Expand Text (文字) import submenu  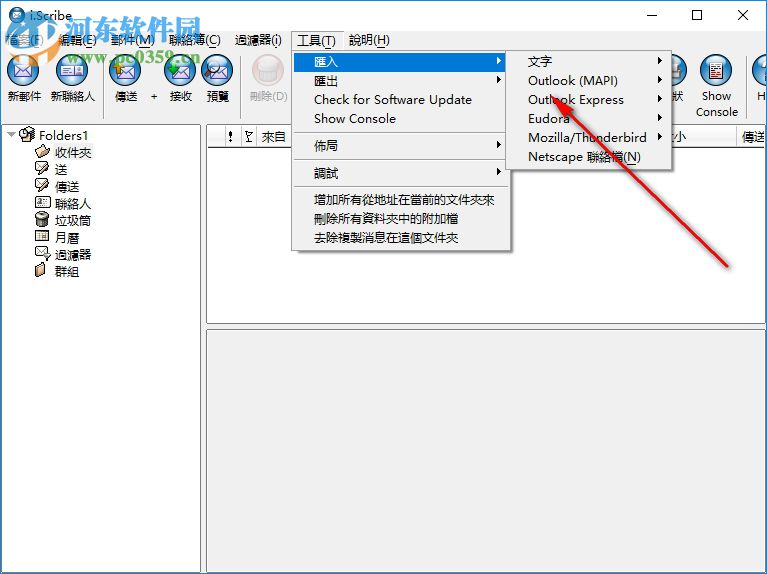[x=588, y=62]
